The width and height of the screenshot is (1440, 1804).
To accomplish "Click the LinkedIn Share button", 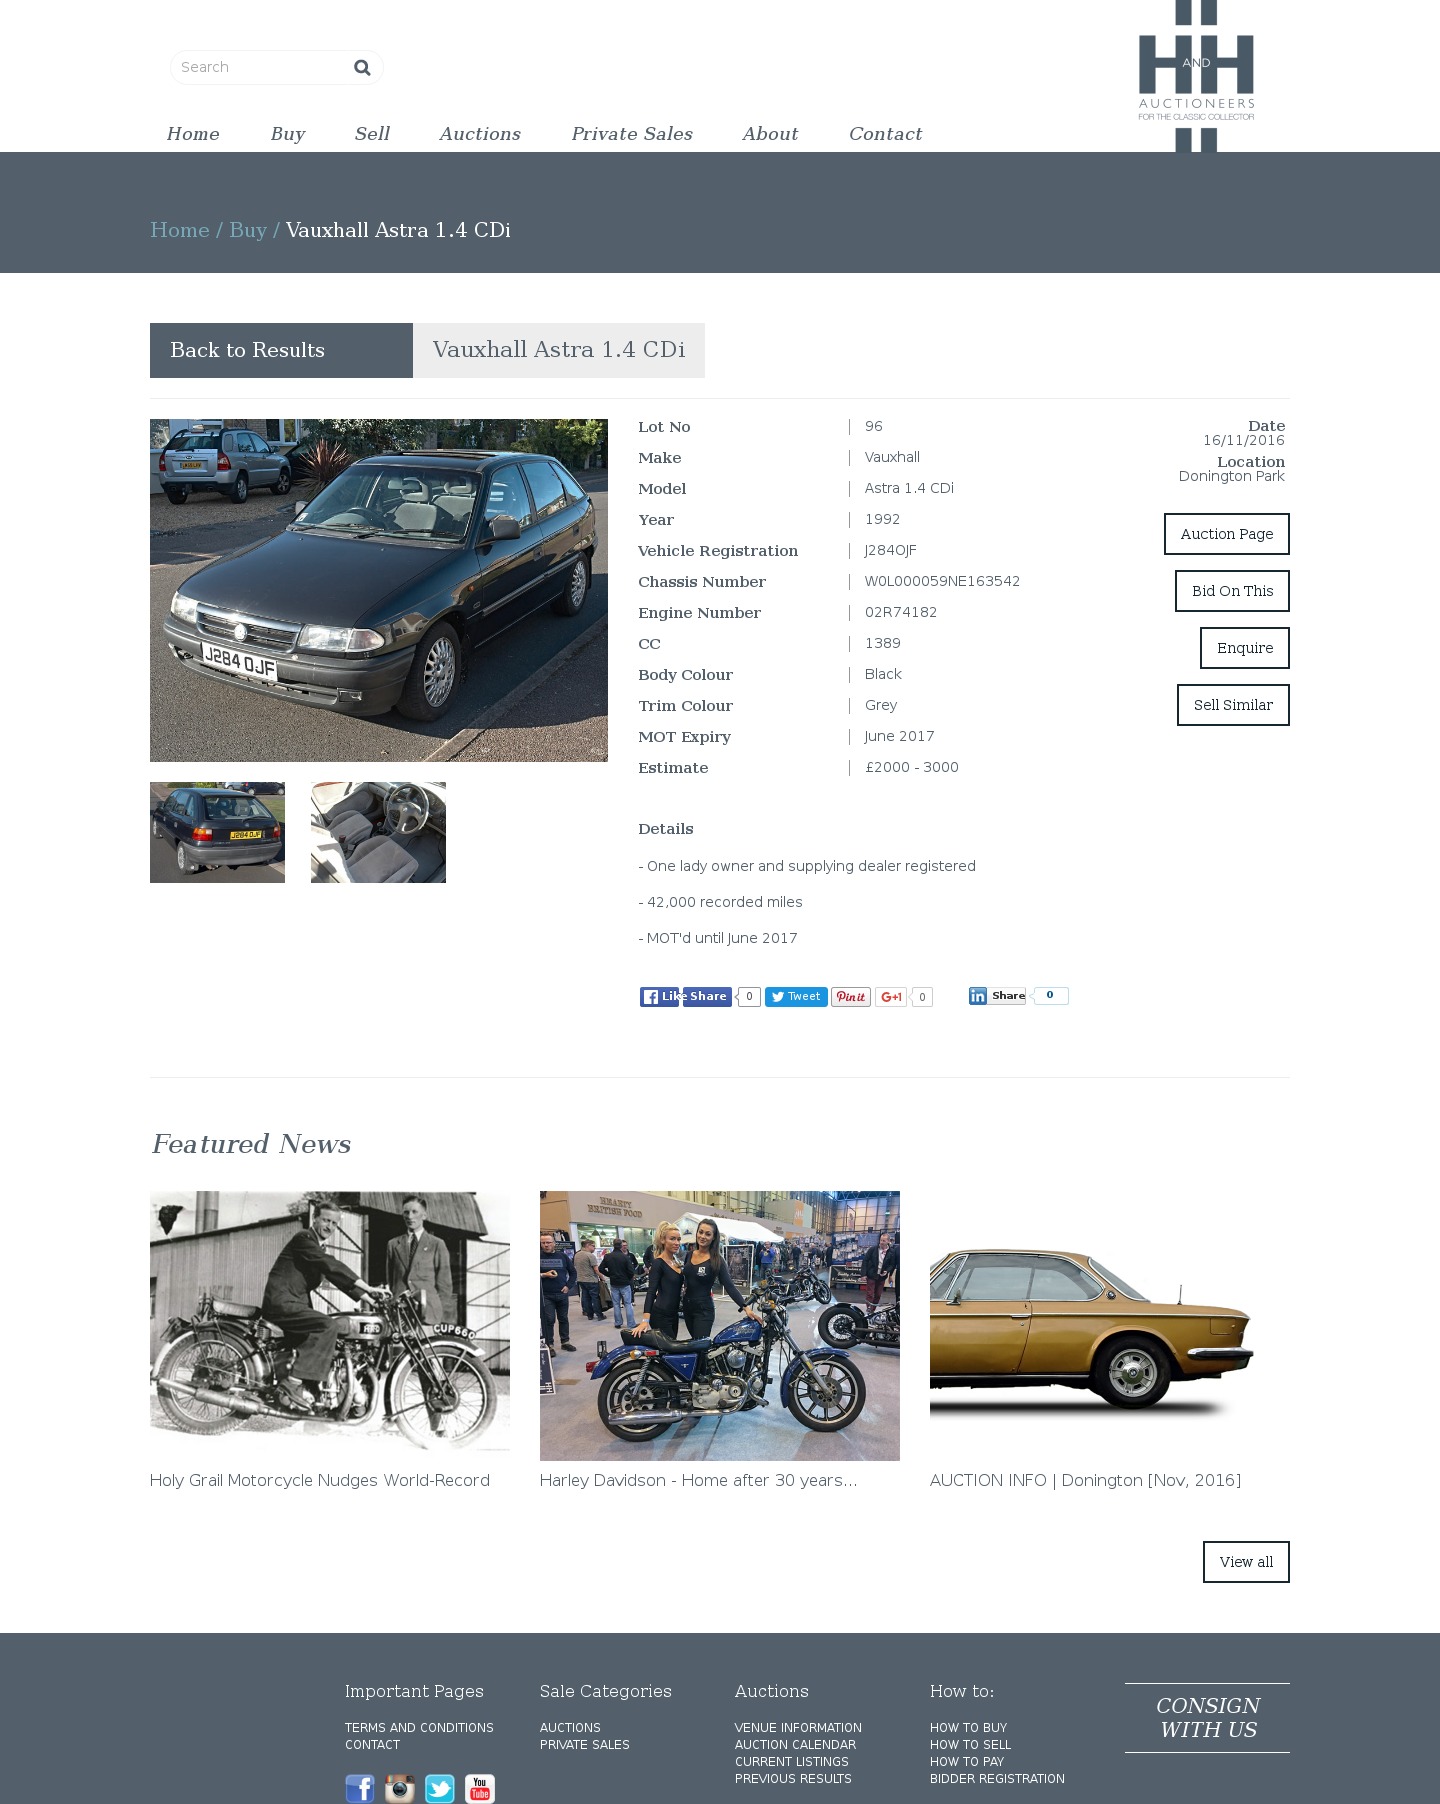I will (997, 996).
